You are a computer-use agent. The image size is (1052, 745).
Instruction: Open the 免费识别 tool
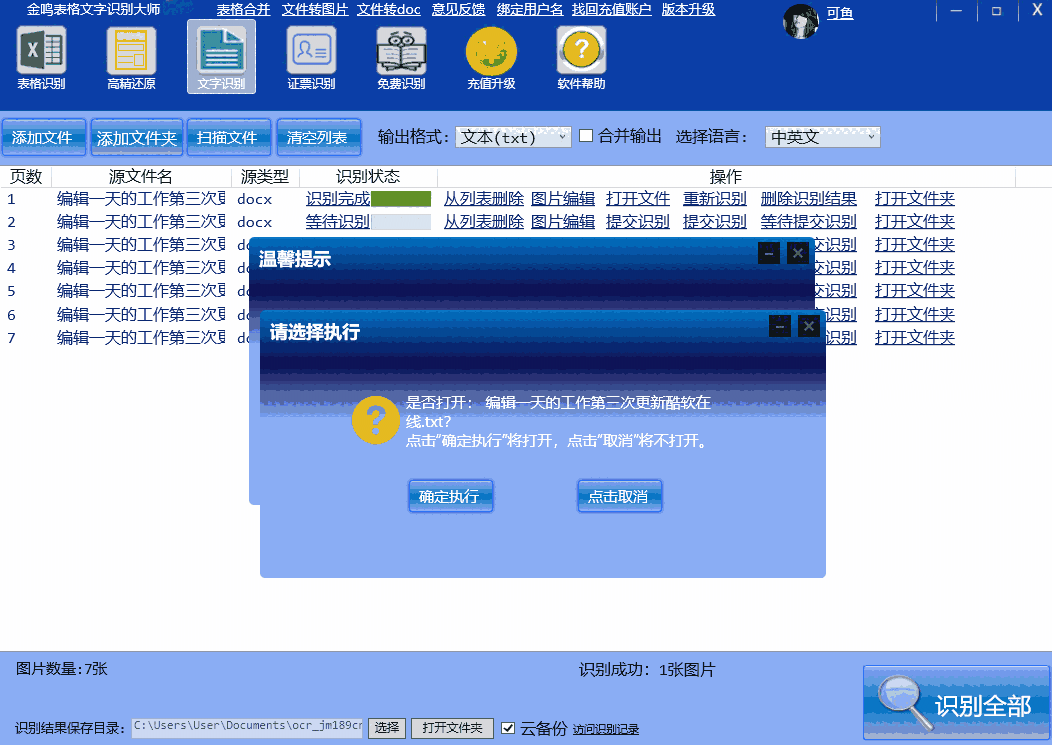coord(400,56)
